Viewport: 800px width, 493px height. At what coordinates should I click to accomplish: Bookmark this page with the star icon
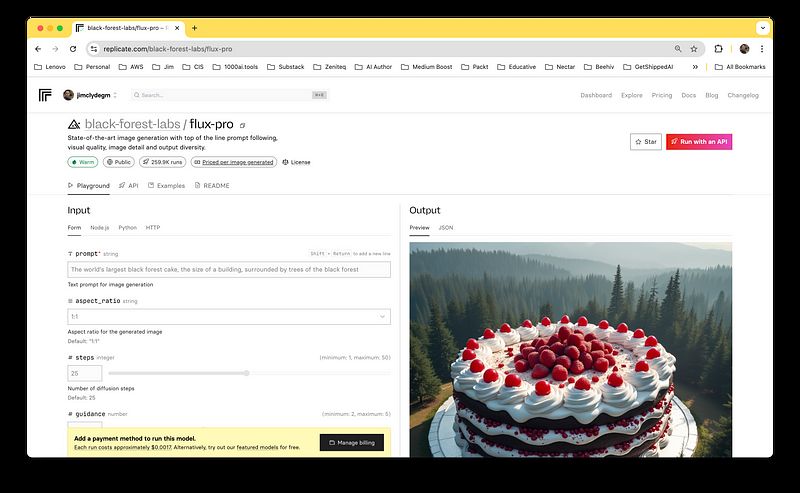(694, 48)
